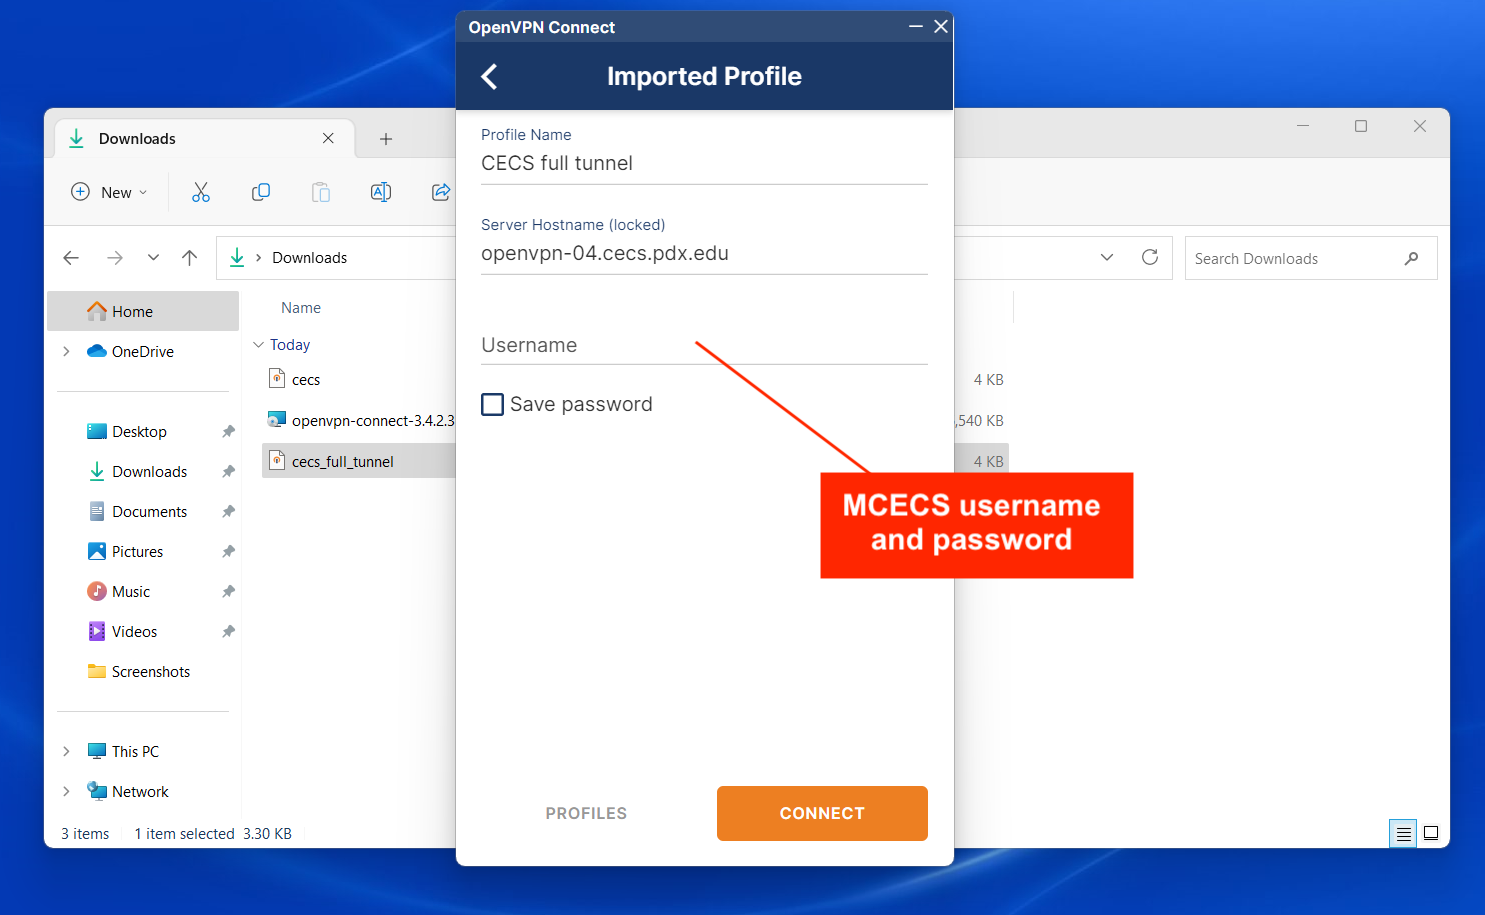Close the Downloads Explorer tab

coord(328,139)
